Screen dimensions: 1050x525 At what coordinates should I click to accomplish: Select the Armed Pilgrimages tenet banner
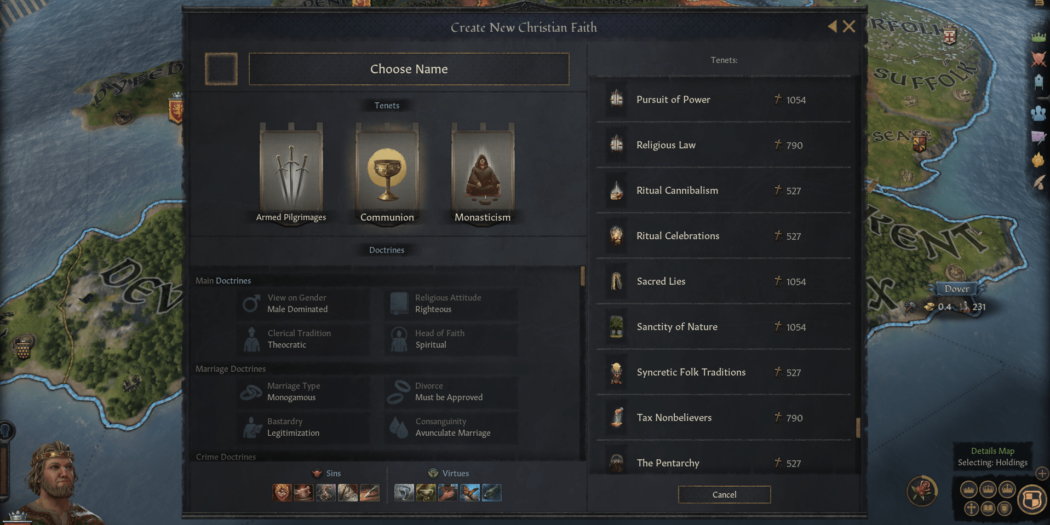(x=291, y=173)
